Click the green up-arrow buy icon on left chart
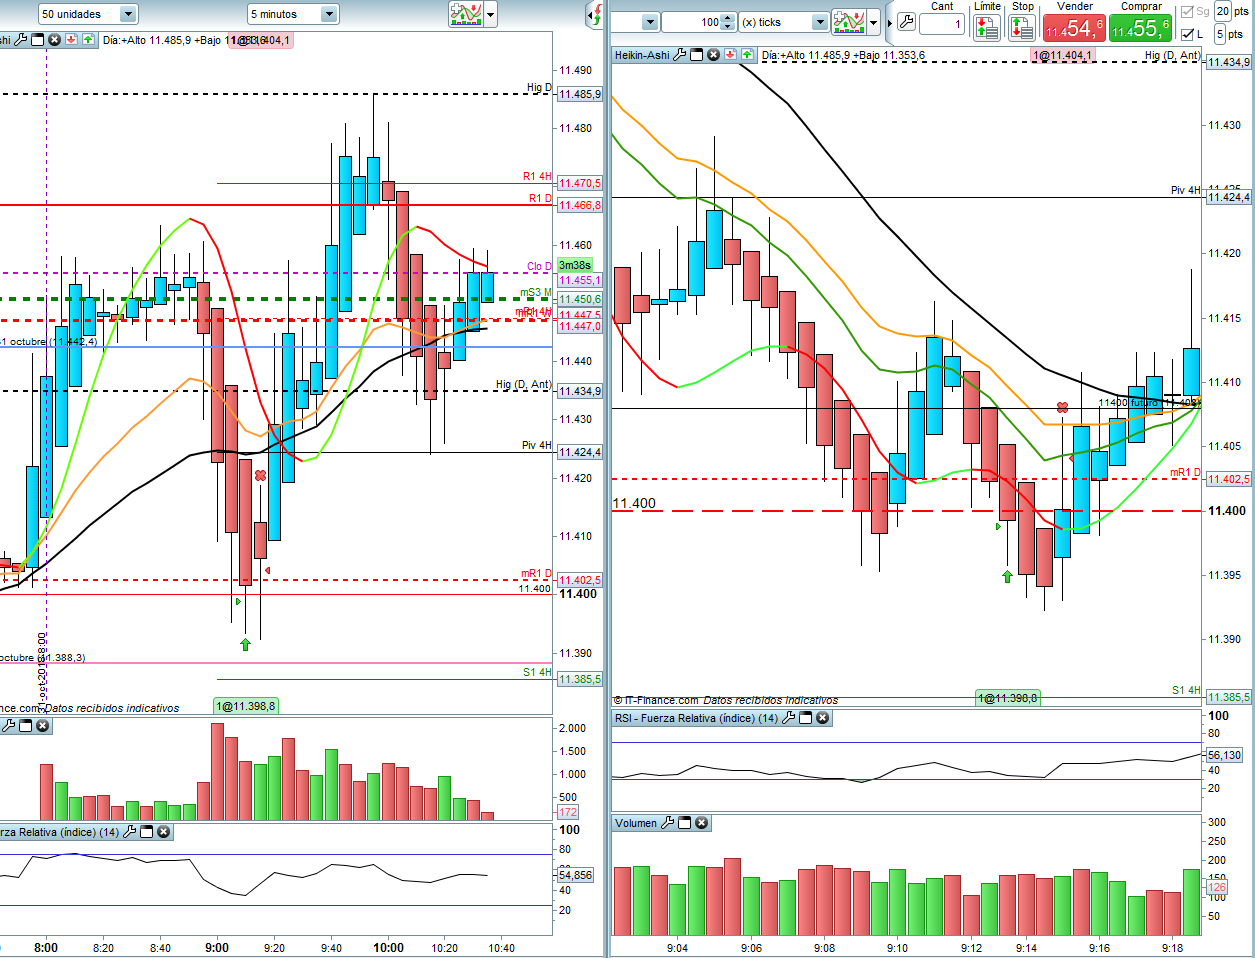The width and height of the screenshot is (1255, 958). [88, 40]
